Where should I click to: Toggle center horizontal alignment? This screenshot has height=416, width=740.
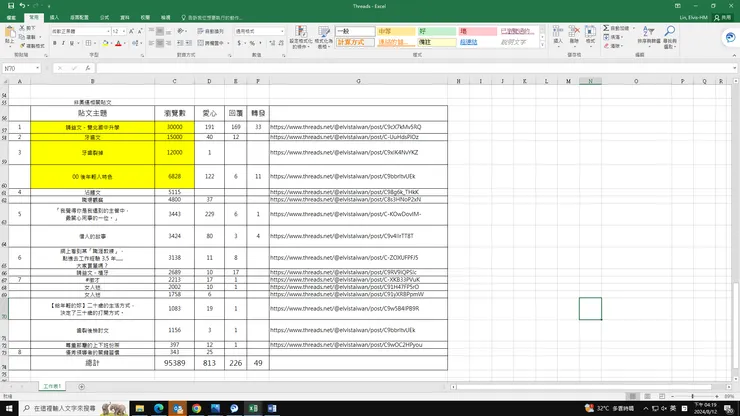point(160,43)
